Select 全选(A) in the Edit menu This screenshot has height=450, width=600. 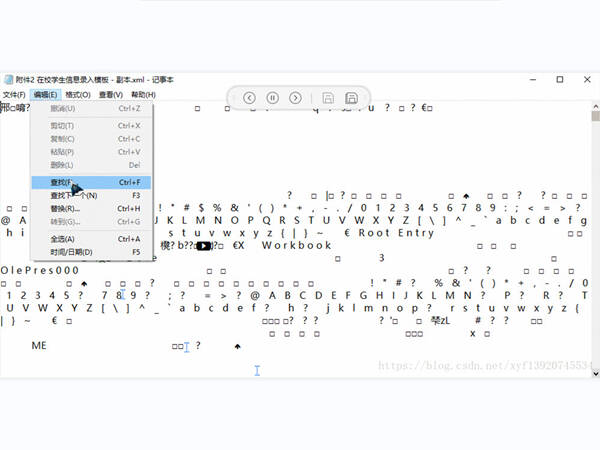pos(91,239)
